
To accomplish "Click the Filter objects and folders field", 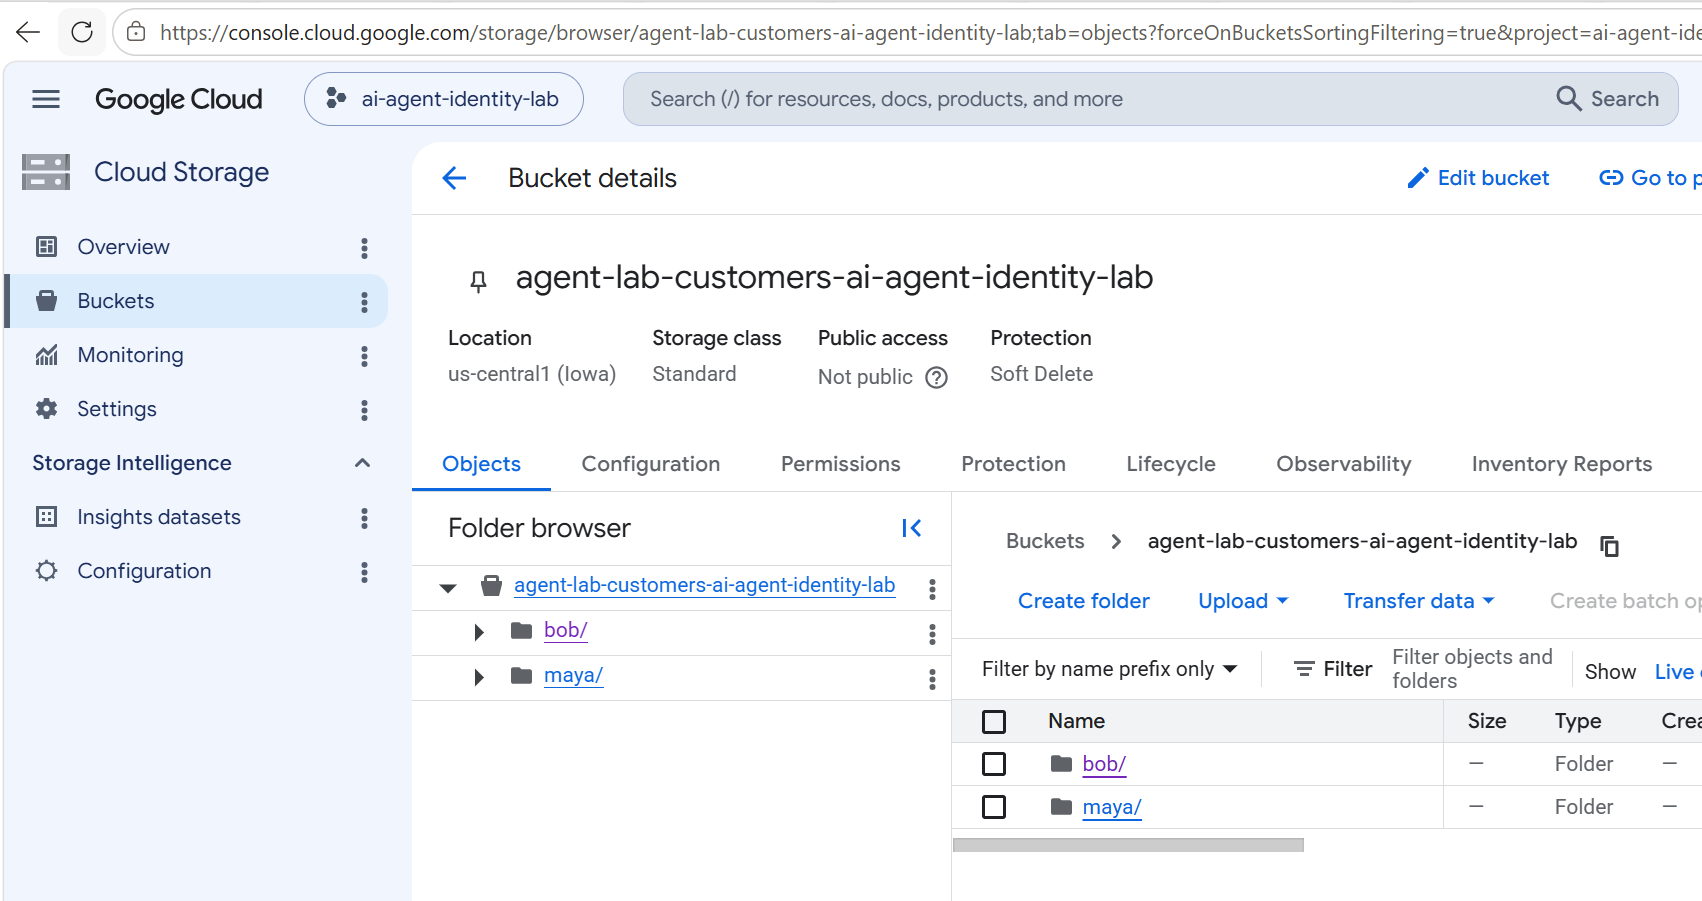I will (x=1472, y=669).
